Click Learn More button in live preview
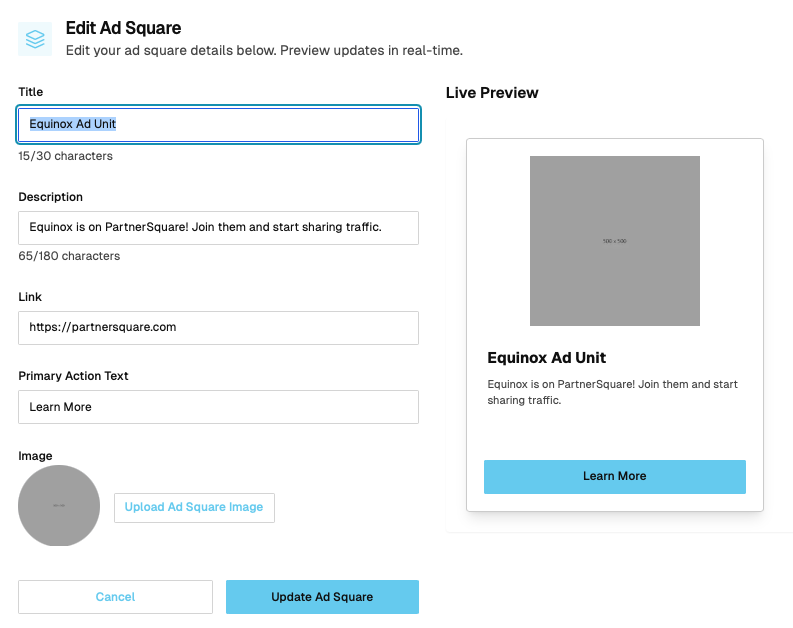This screenshot has height=628, width=793. (x=614, y=477)
